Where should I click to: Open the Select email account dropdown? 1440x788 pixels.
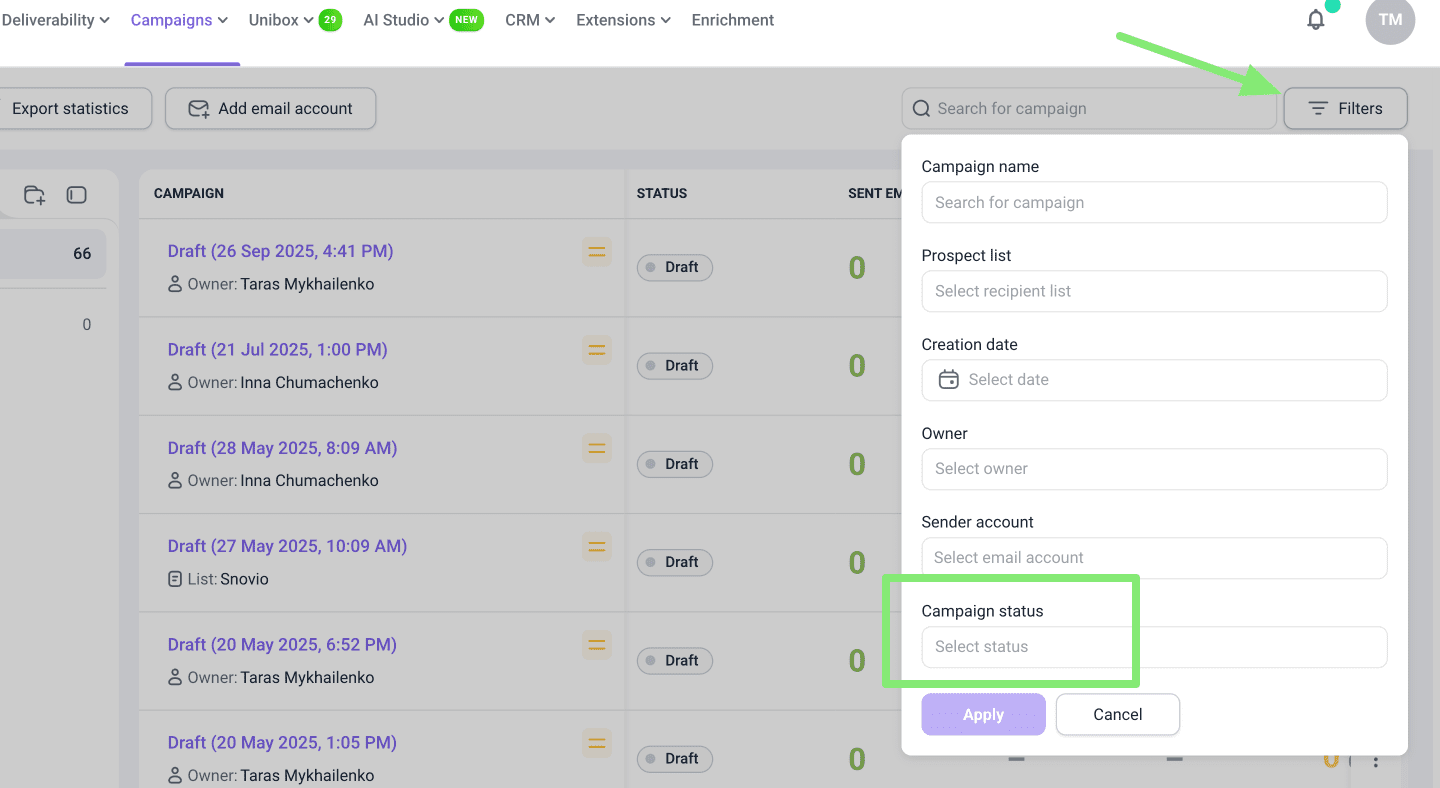tap(1154, 558)
